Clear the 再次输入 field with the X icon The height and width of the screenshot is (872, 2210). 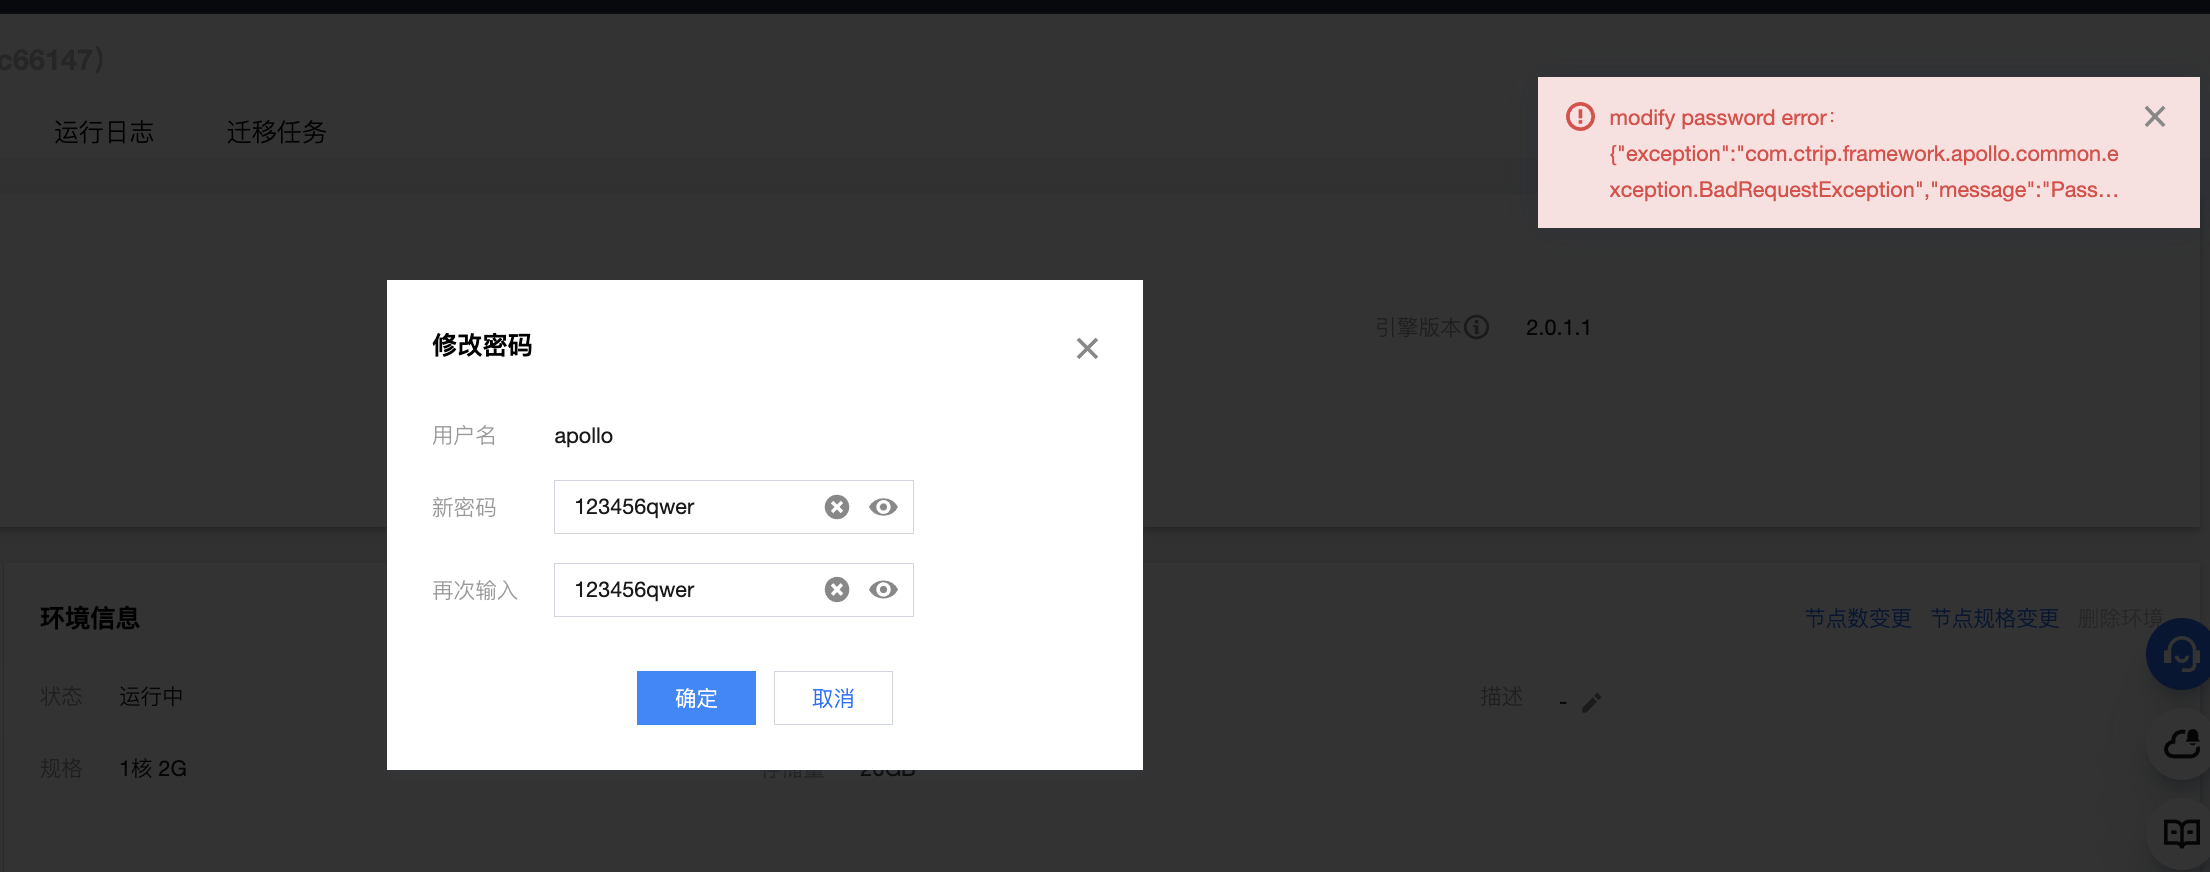837,590
